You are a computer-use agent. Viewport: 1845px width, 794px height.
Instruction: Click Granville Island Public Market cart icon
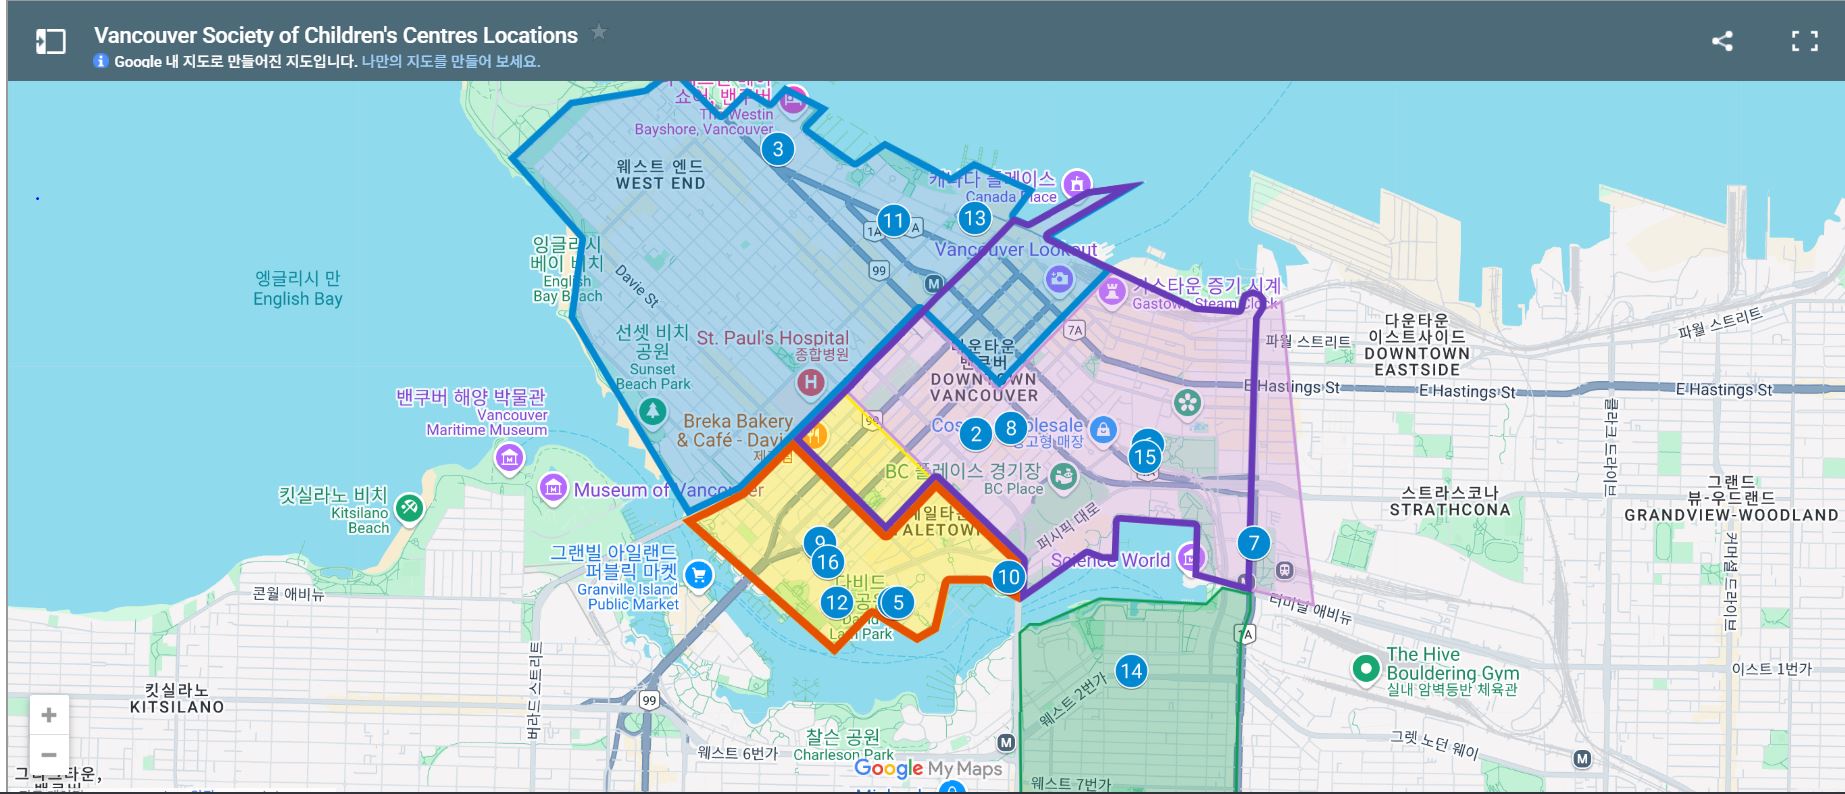coord(699,575)
